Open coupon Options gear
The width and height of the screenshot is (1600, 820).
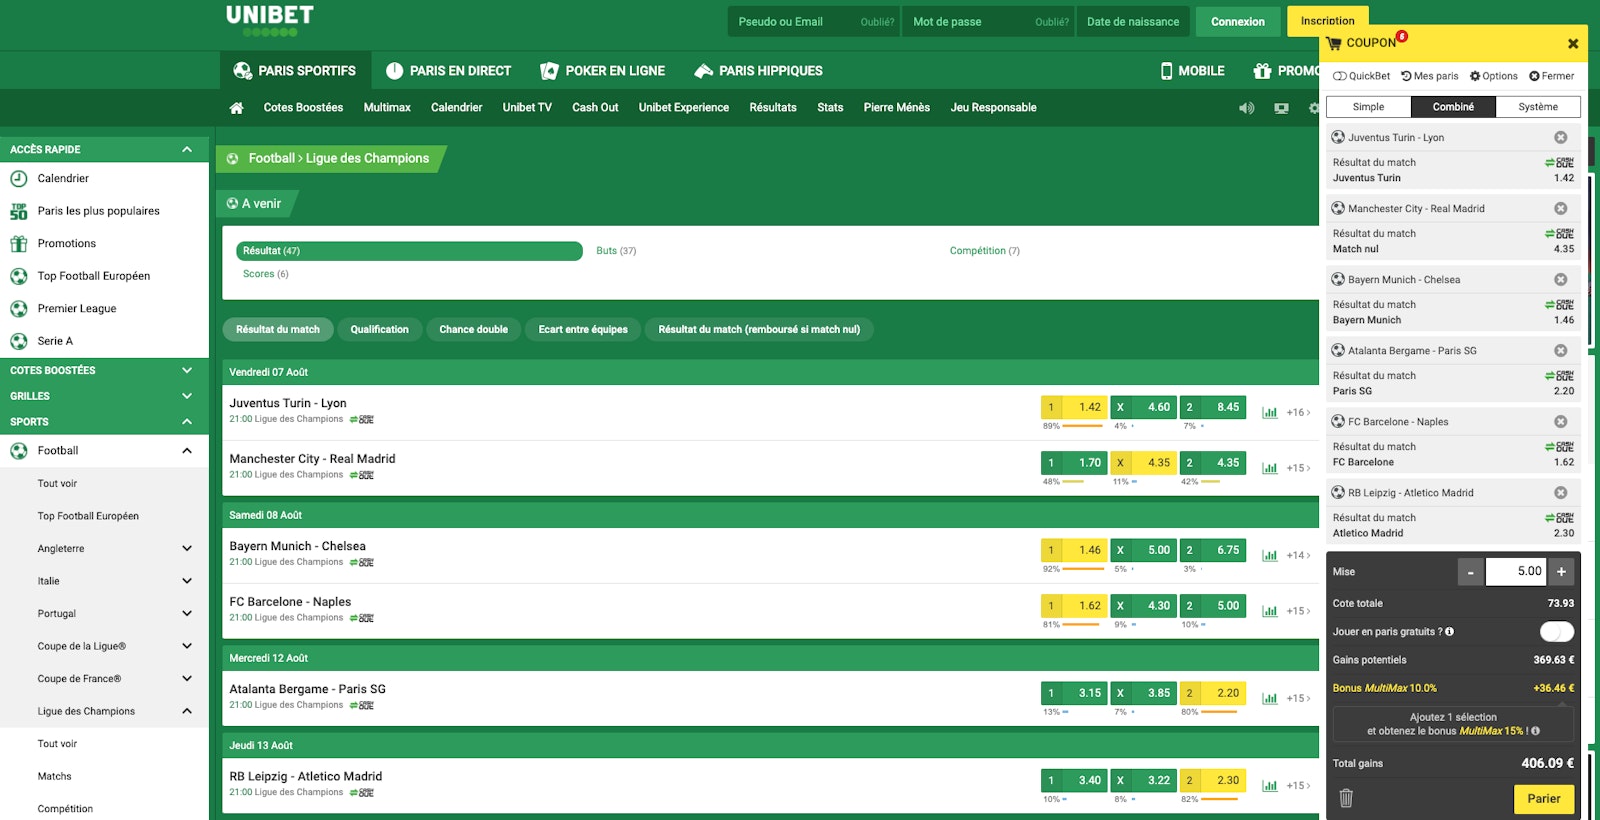point(1494,76)
